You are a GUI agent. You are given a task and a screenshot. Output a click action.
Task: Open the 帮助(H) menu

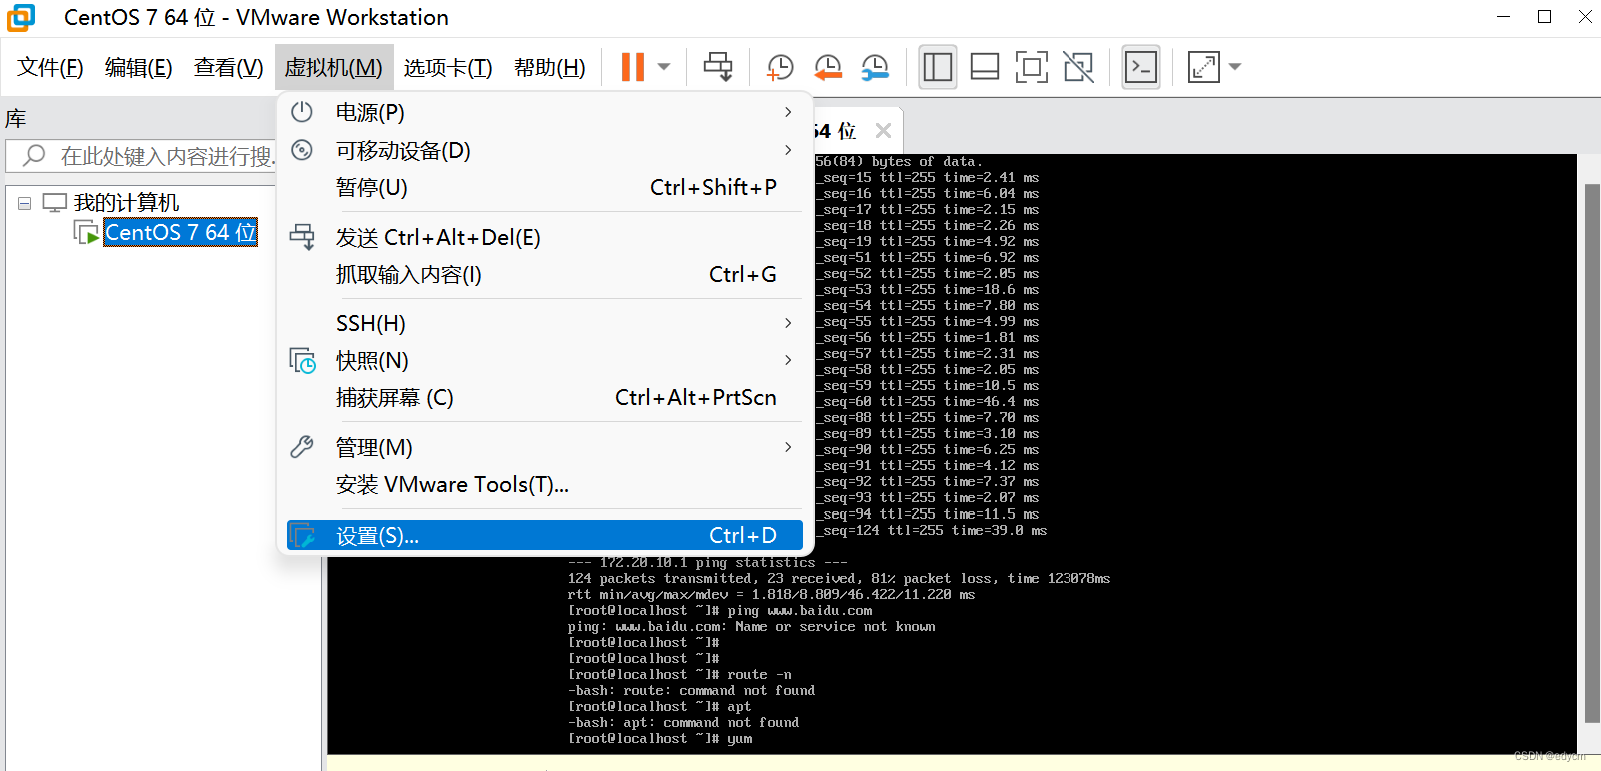tap(550, 67)
